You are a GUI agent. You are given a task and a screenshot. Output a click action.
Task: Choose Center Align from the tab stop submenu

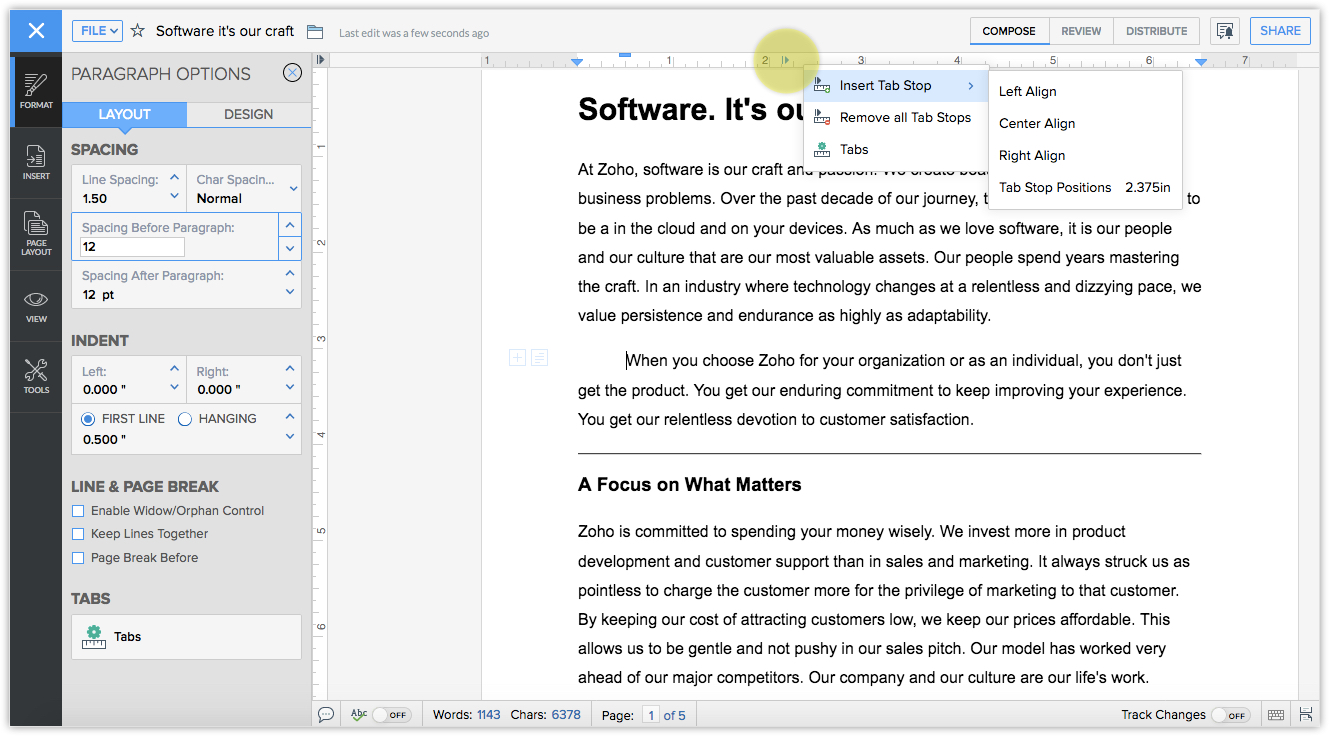click(1037, 123)
